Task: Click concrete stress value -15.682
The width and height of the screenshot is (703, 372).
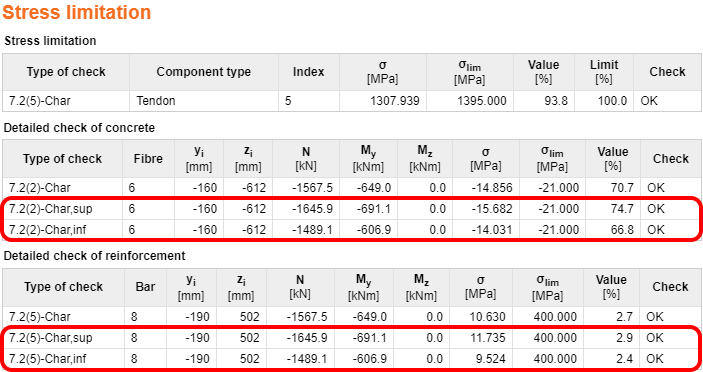Action: point(492,209)
